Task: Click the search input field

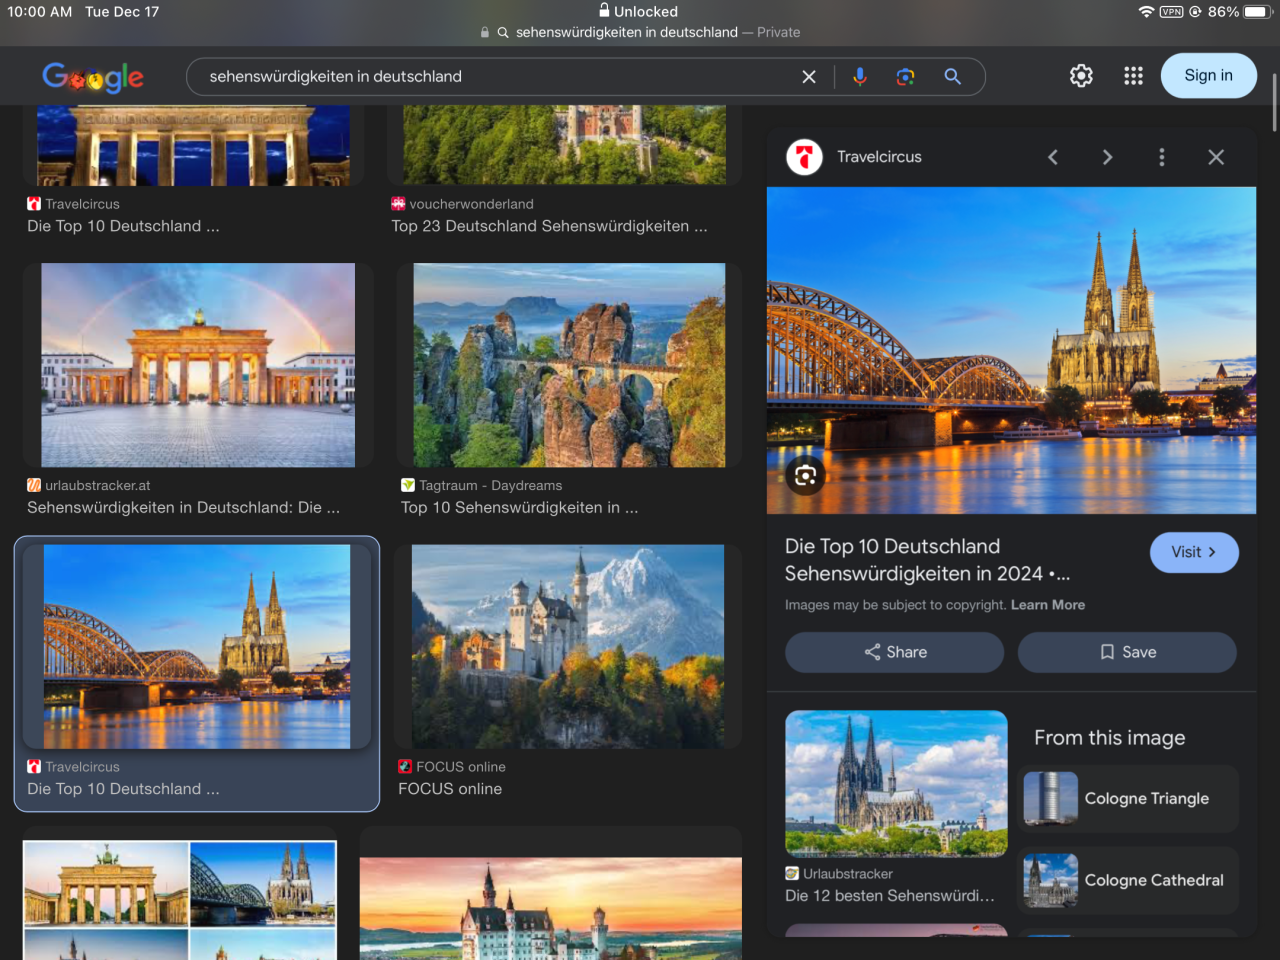Action: click(490, 77)
